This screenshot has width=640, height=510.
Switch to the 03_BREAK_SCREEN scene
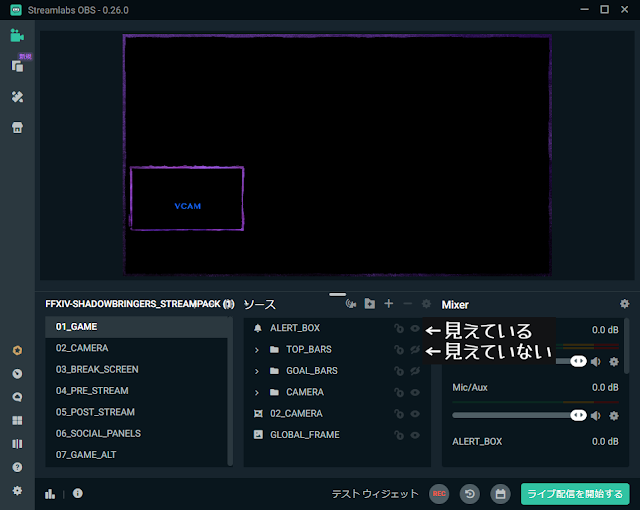pyautogui.click(x=136, y=369)
